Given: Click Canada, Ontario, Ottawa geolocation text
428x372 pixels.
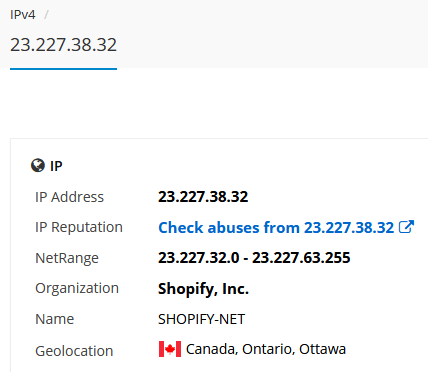Looking at the screenshot, I should (266, 349).
